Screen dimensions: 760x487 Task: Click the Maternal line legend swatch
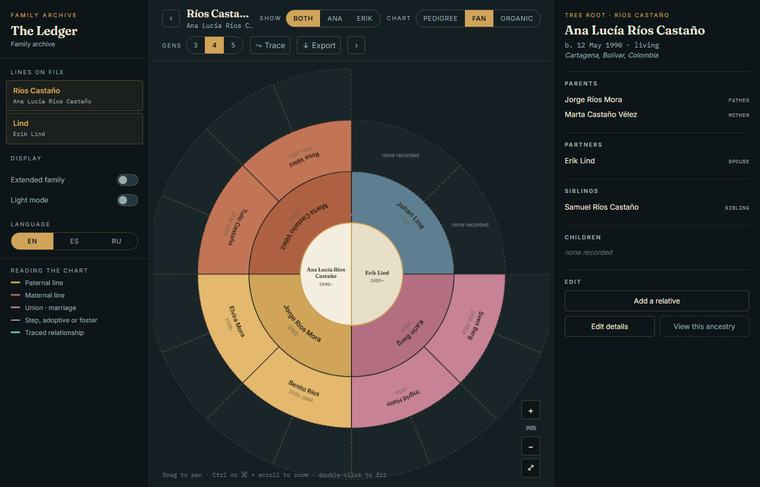point(16,295)
